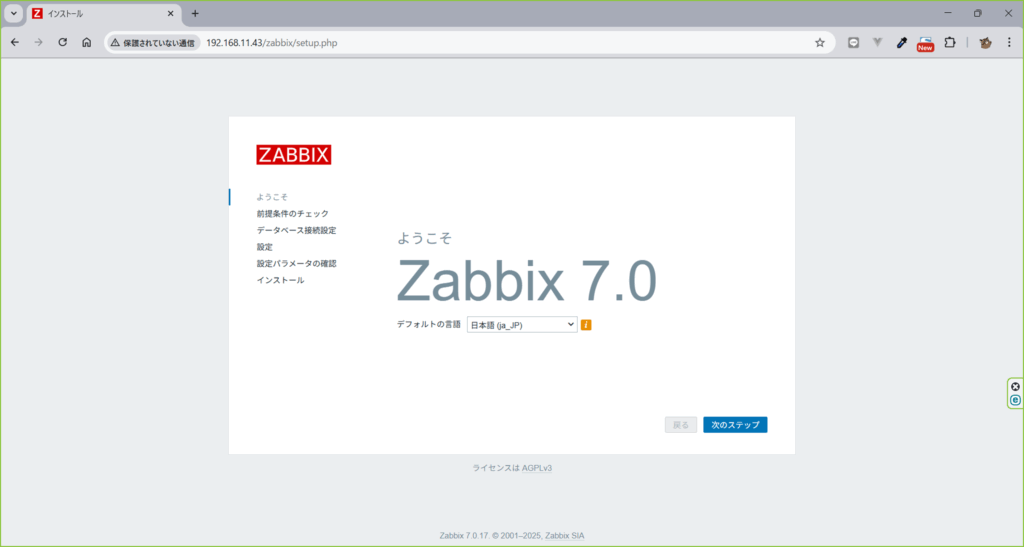Restore the browser window size
The height and width of the screenshot is (547, 1024).
(978, 13)
